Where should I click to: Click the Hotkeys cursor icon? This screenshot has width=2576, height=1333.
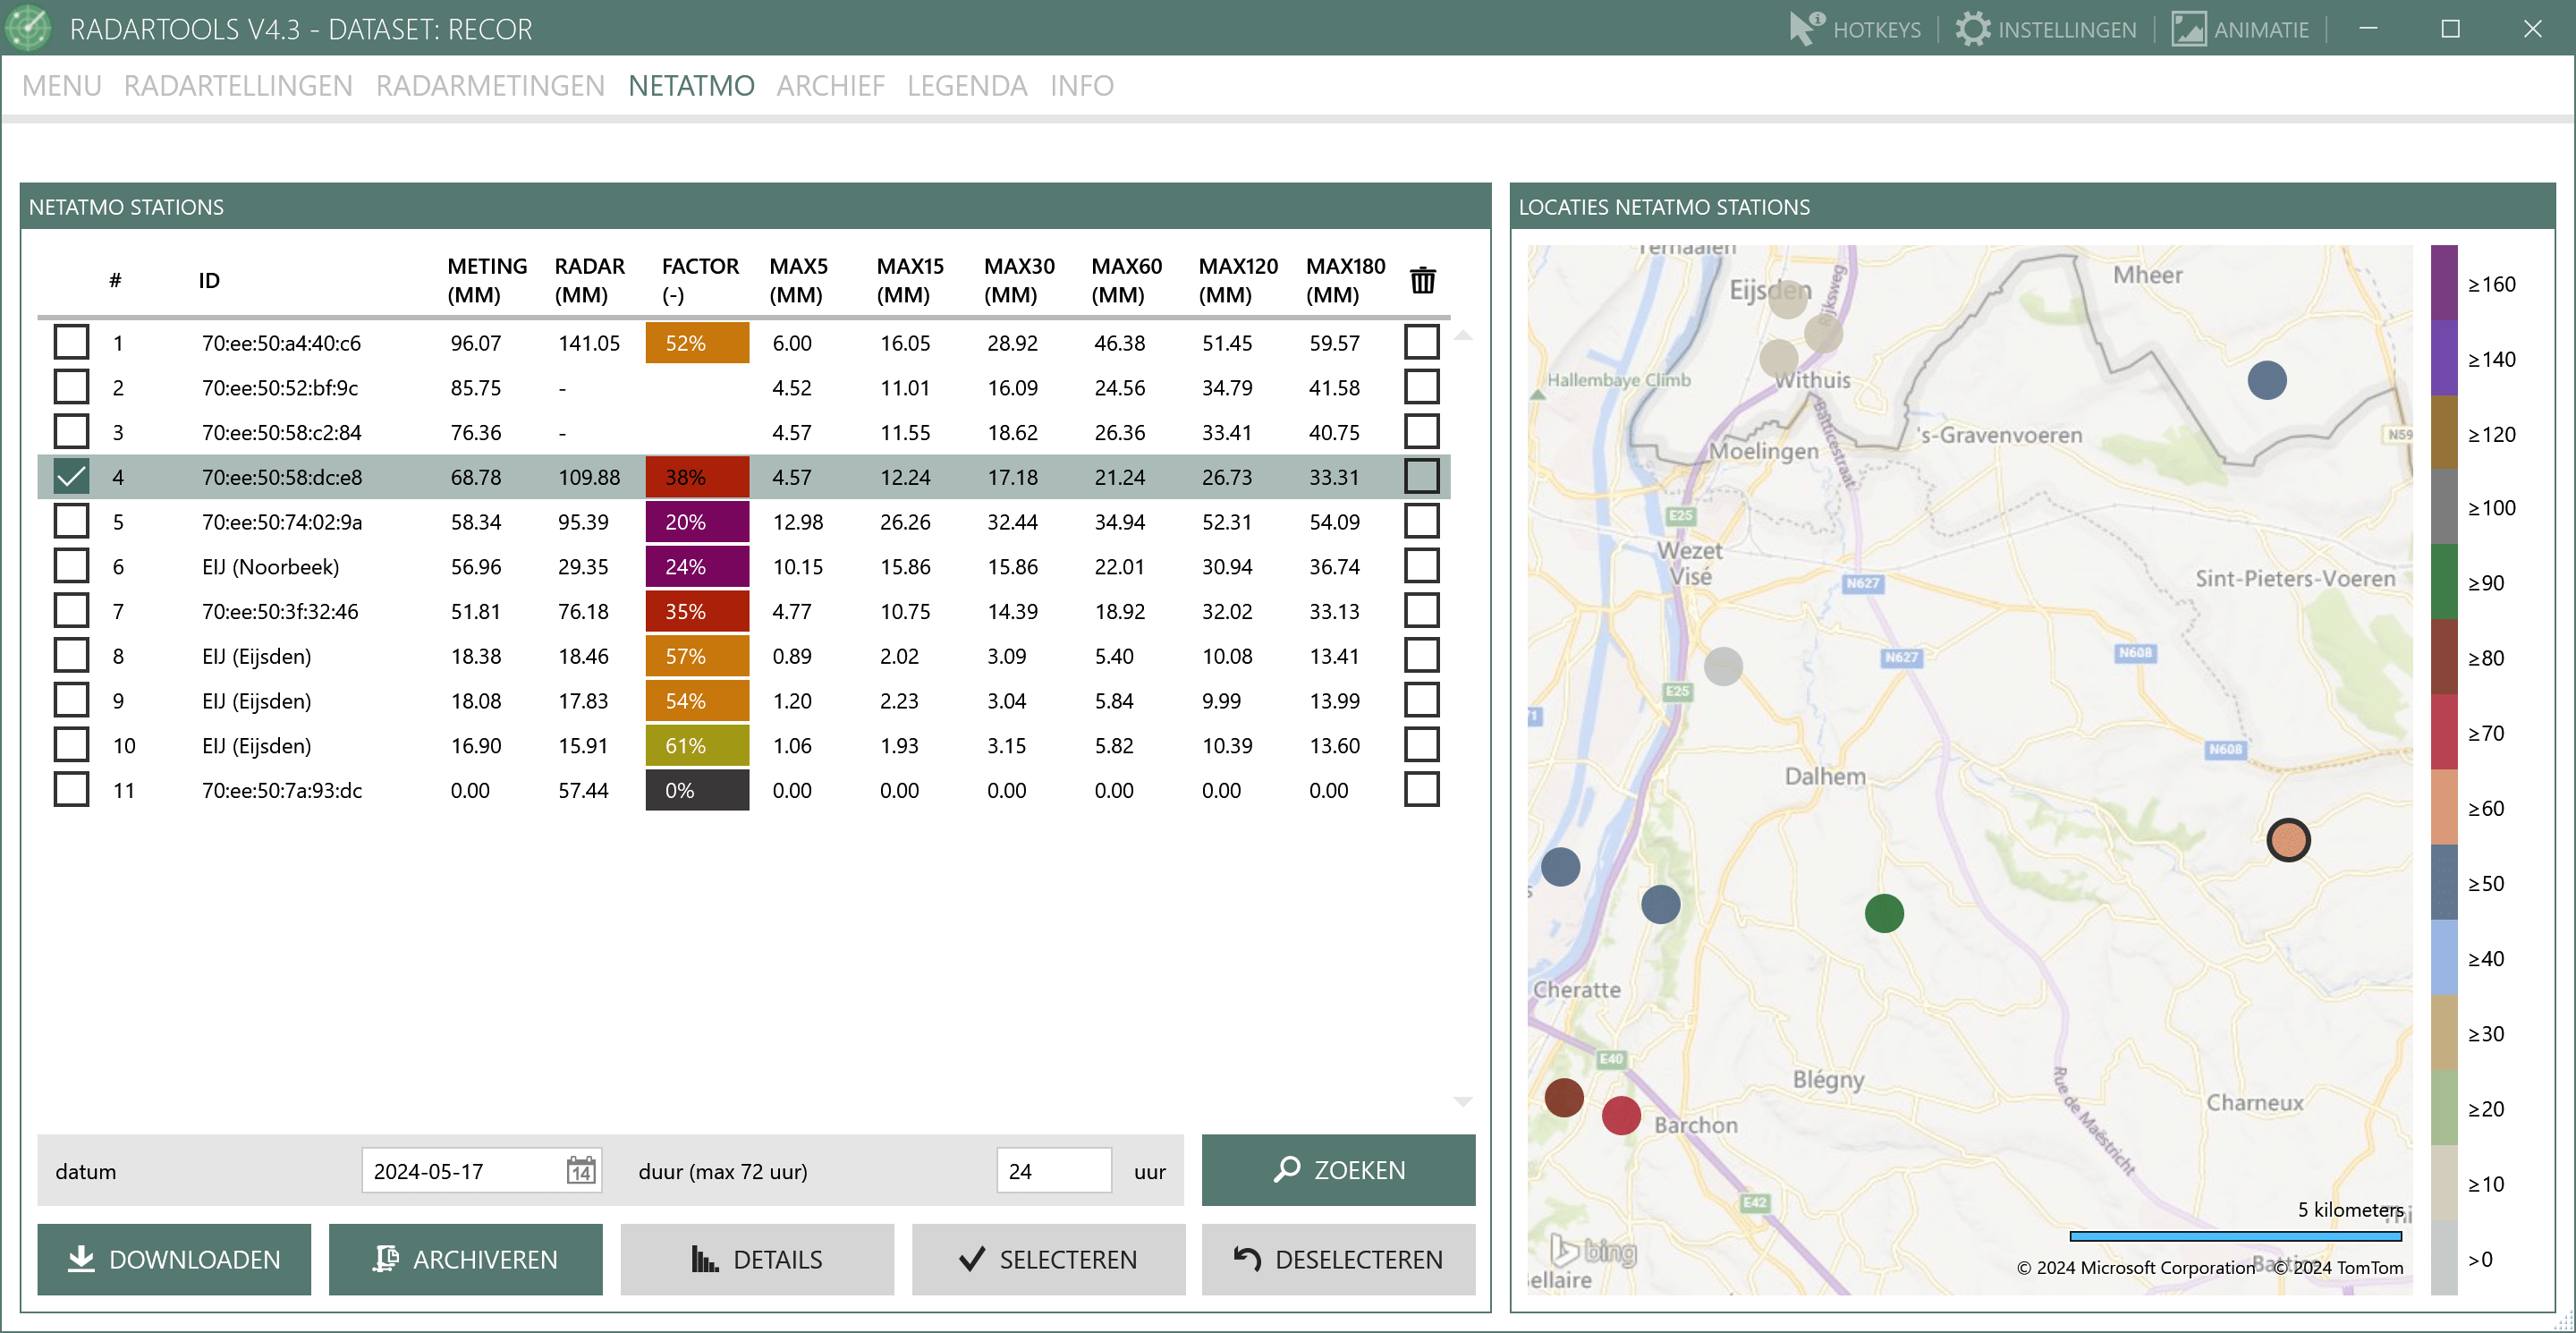pos(1805,28)
